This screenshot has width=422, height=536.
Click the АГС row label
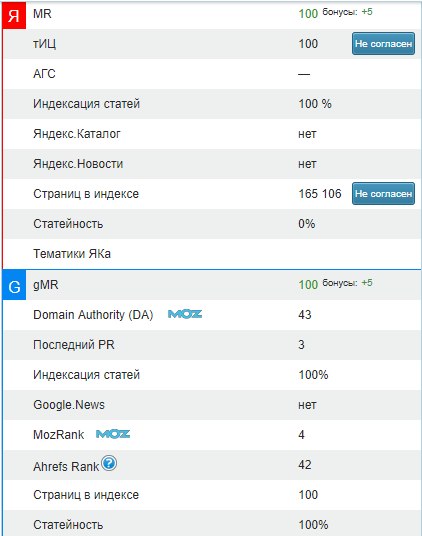[x=44, y=74]
